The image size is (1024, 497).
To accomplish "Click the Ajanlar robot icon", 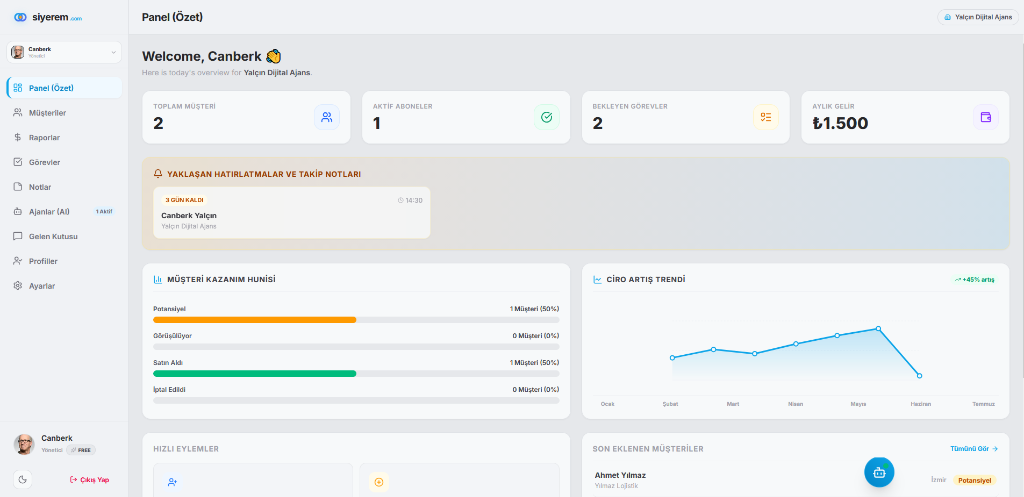I will (x=18, y=212).
